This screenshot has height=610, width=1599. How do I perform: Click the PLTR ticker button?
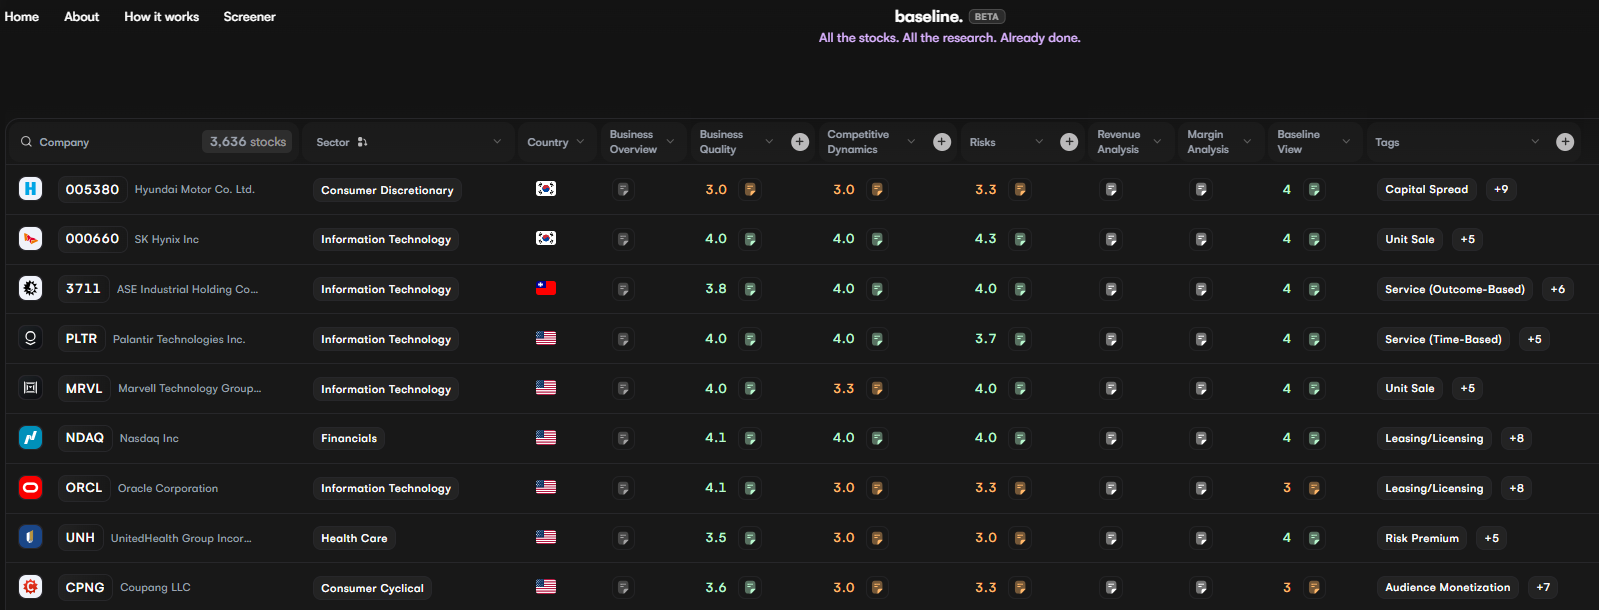point(81,339)
